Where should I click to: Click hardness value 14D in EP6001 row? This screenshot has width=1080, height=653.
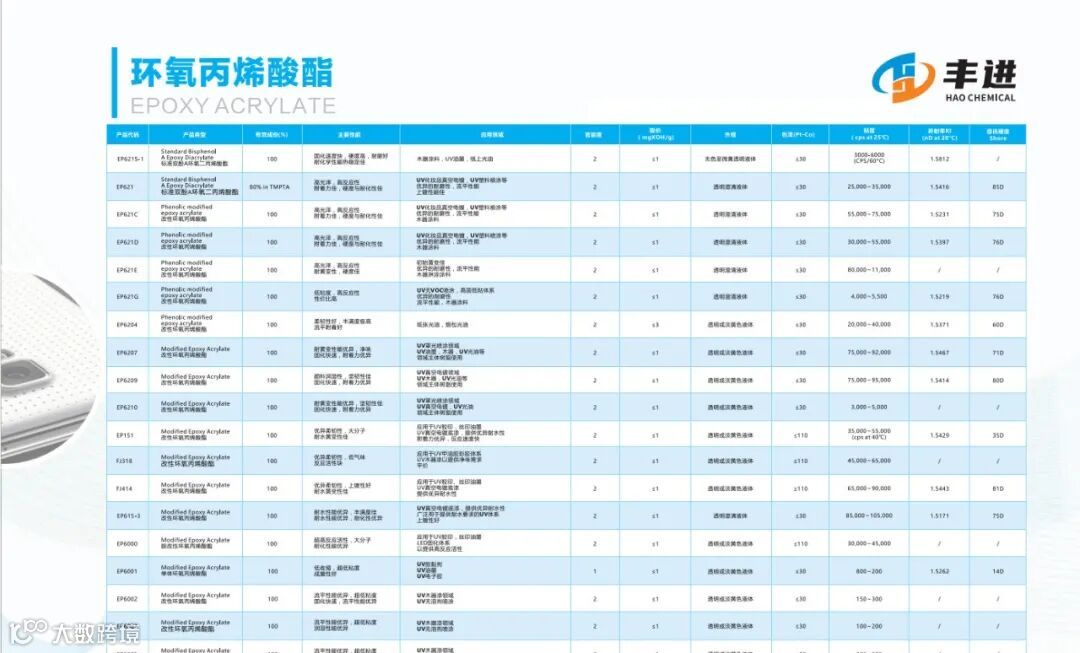(x=997, y=571)
